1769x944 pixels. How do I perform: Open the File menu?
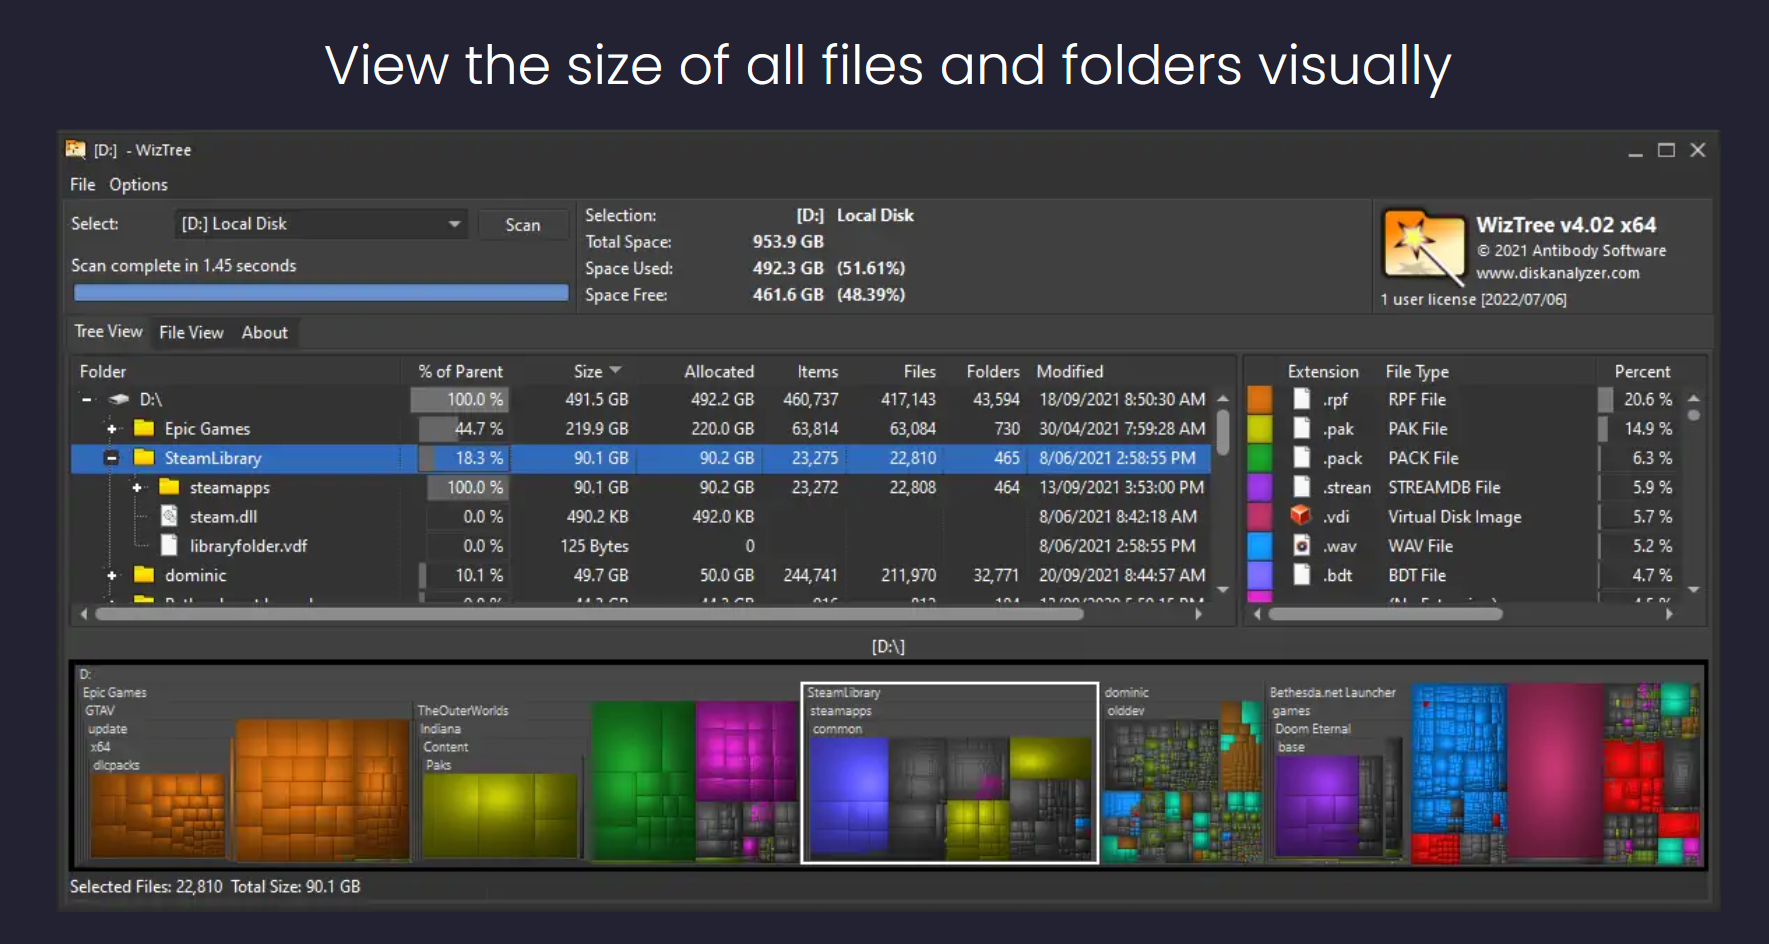pyautogui.click(x=82, y=185)
